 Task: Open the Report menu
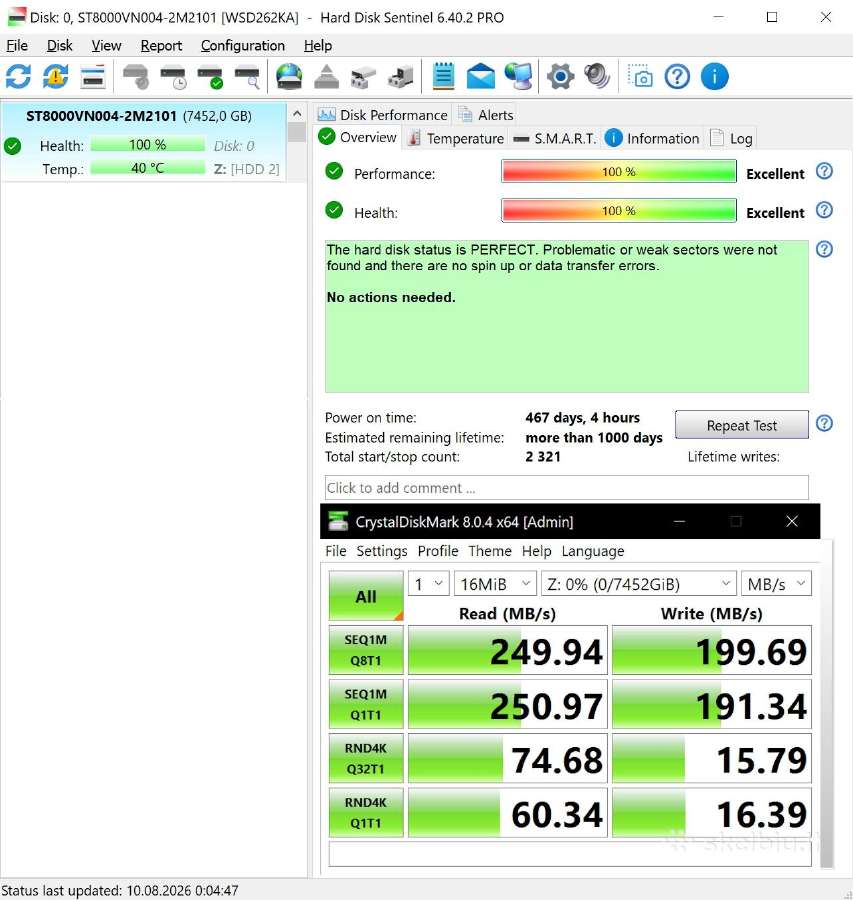coord(161,45)
